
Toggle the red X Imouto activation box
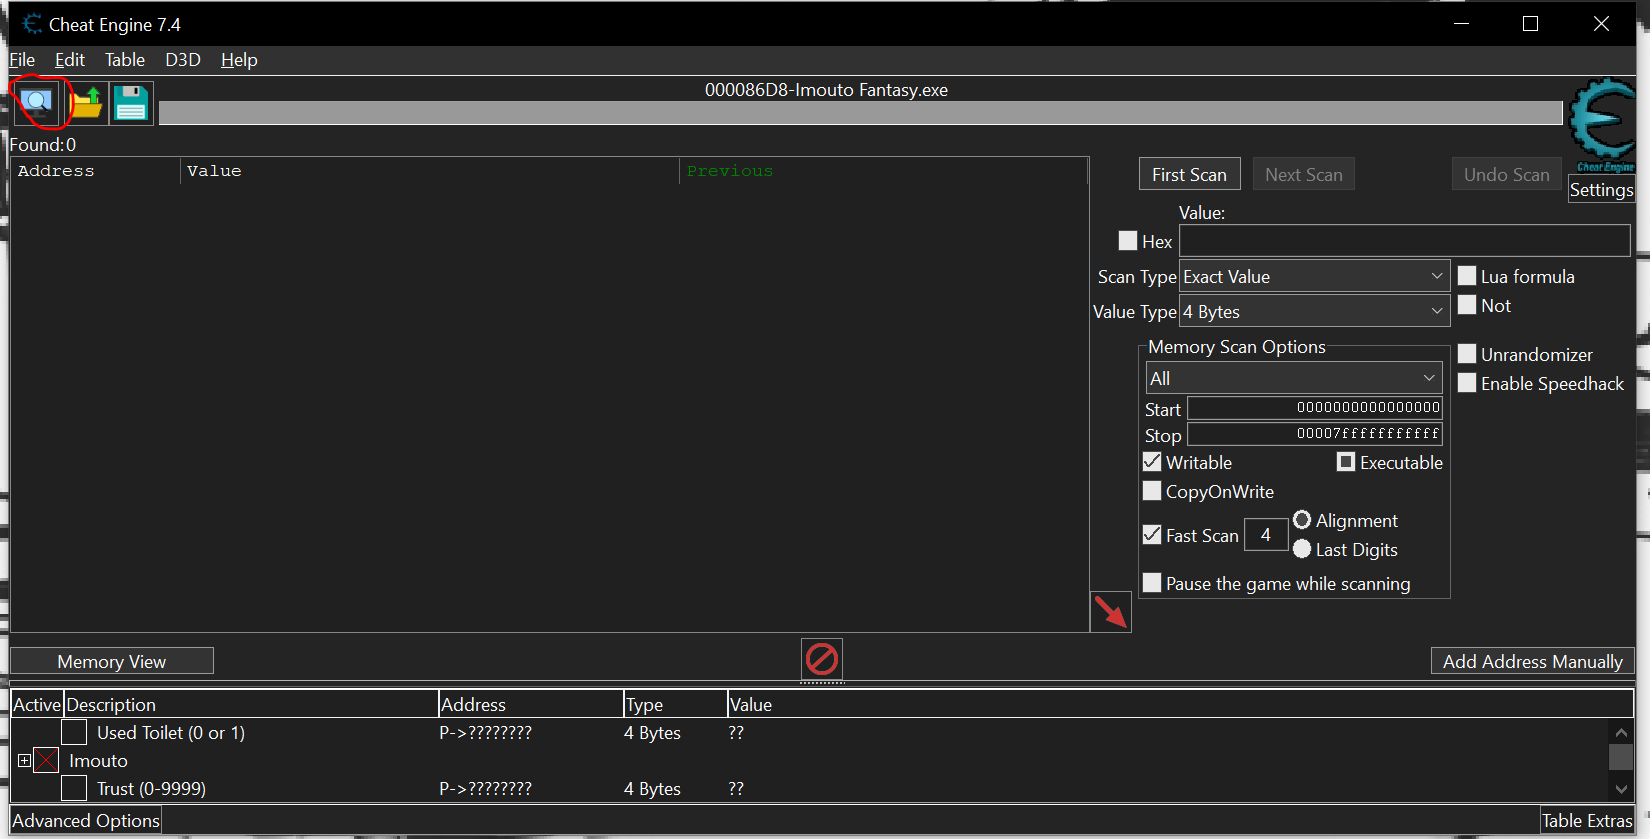click(46, 761)
